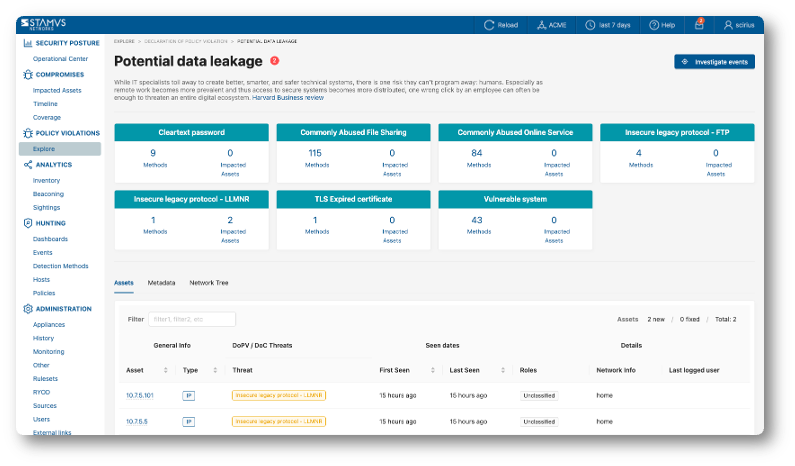Screen dimensions: 795x466
Task: Open the scirius user menu
Action: (740, 25)
